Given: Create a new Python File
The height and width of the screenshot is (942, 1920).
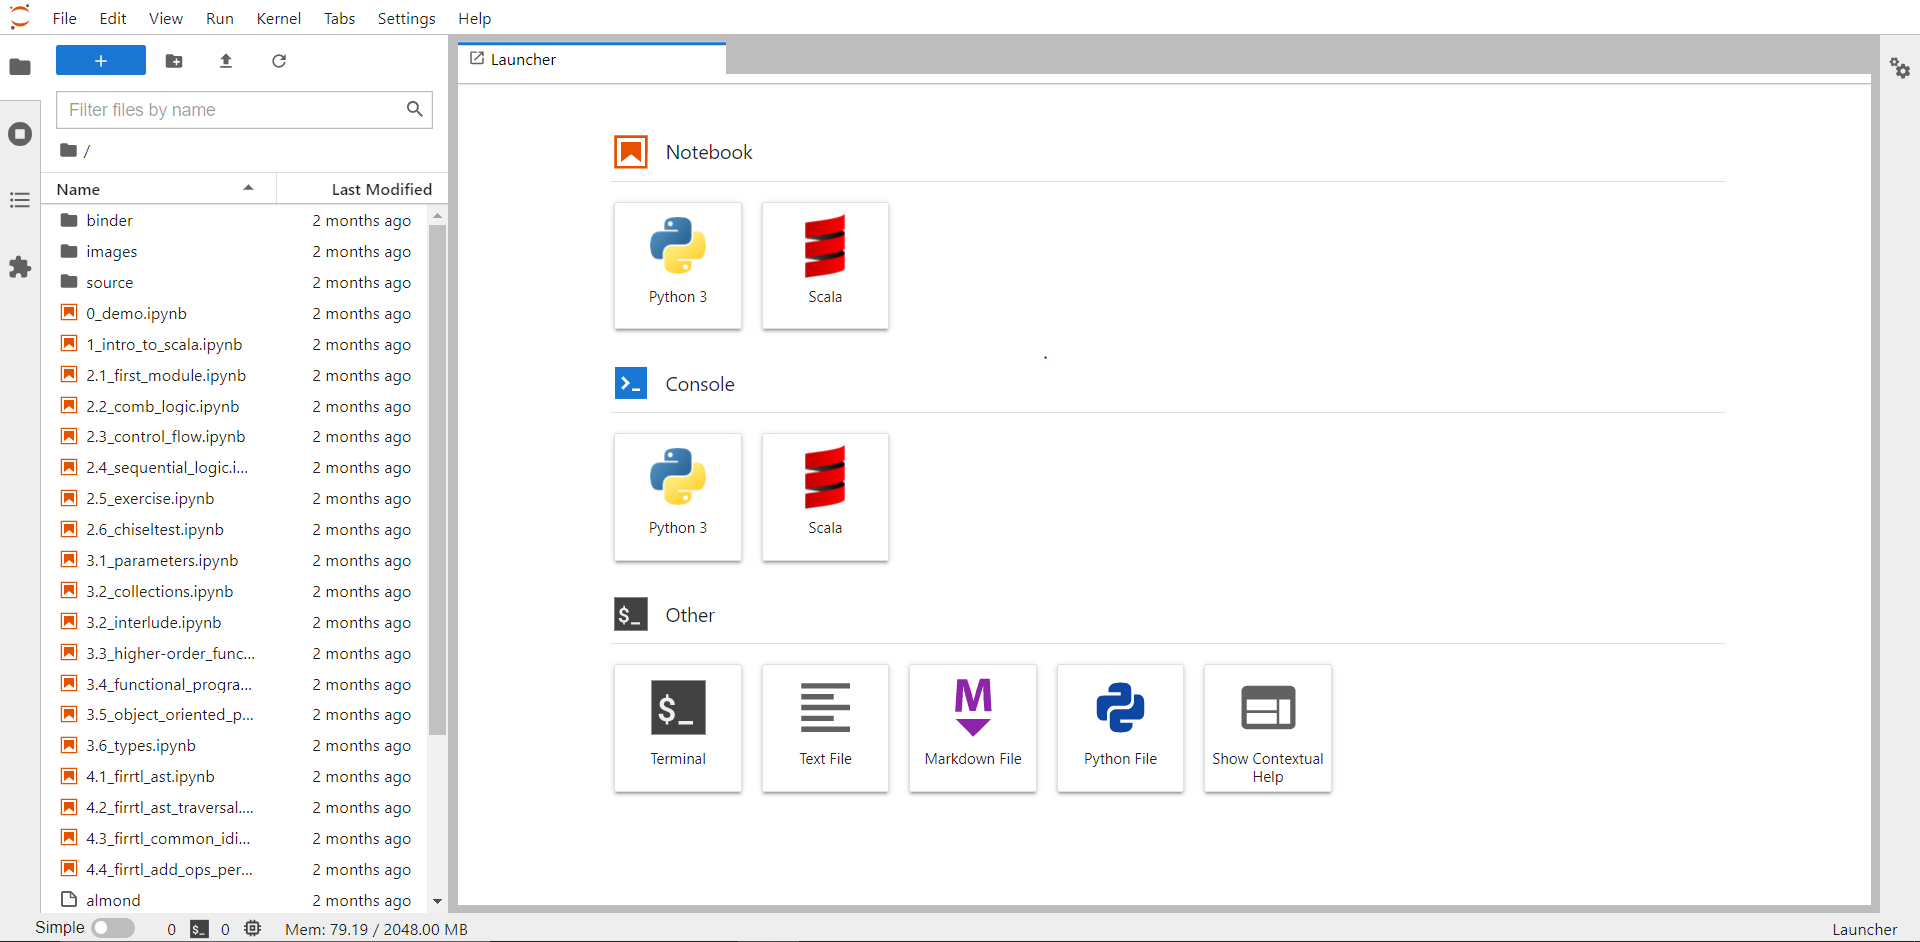Looking at the screenshot, I should [1120, 728].
